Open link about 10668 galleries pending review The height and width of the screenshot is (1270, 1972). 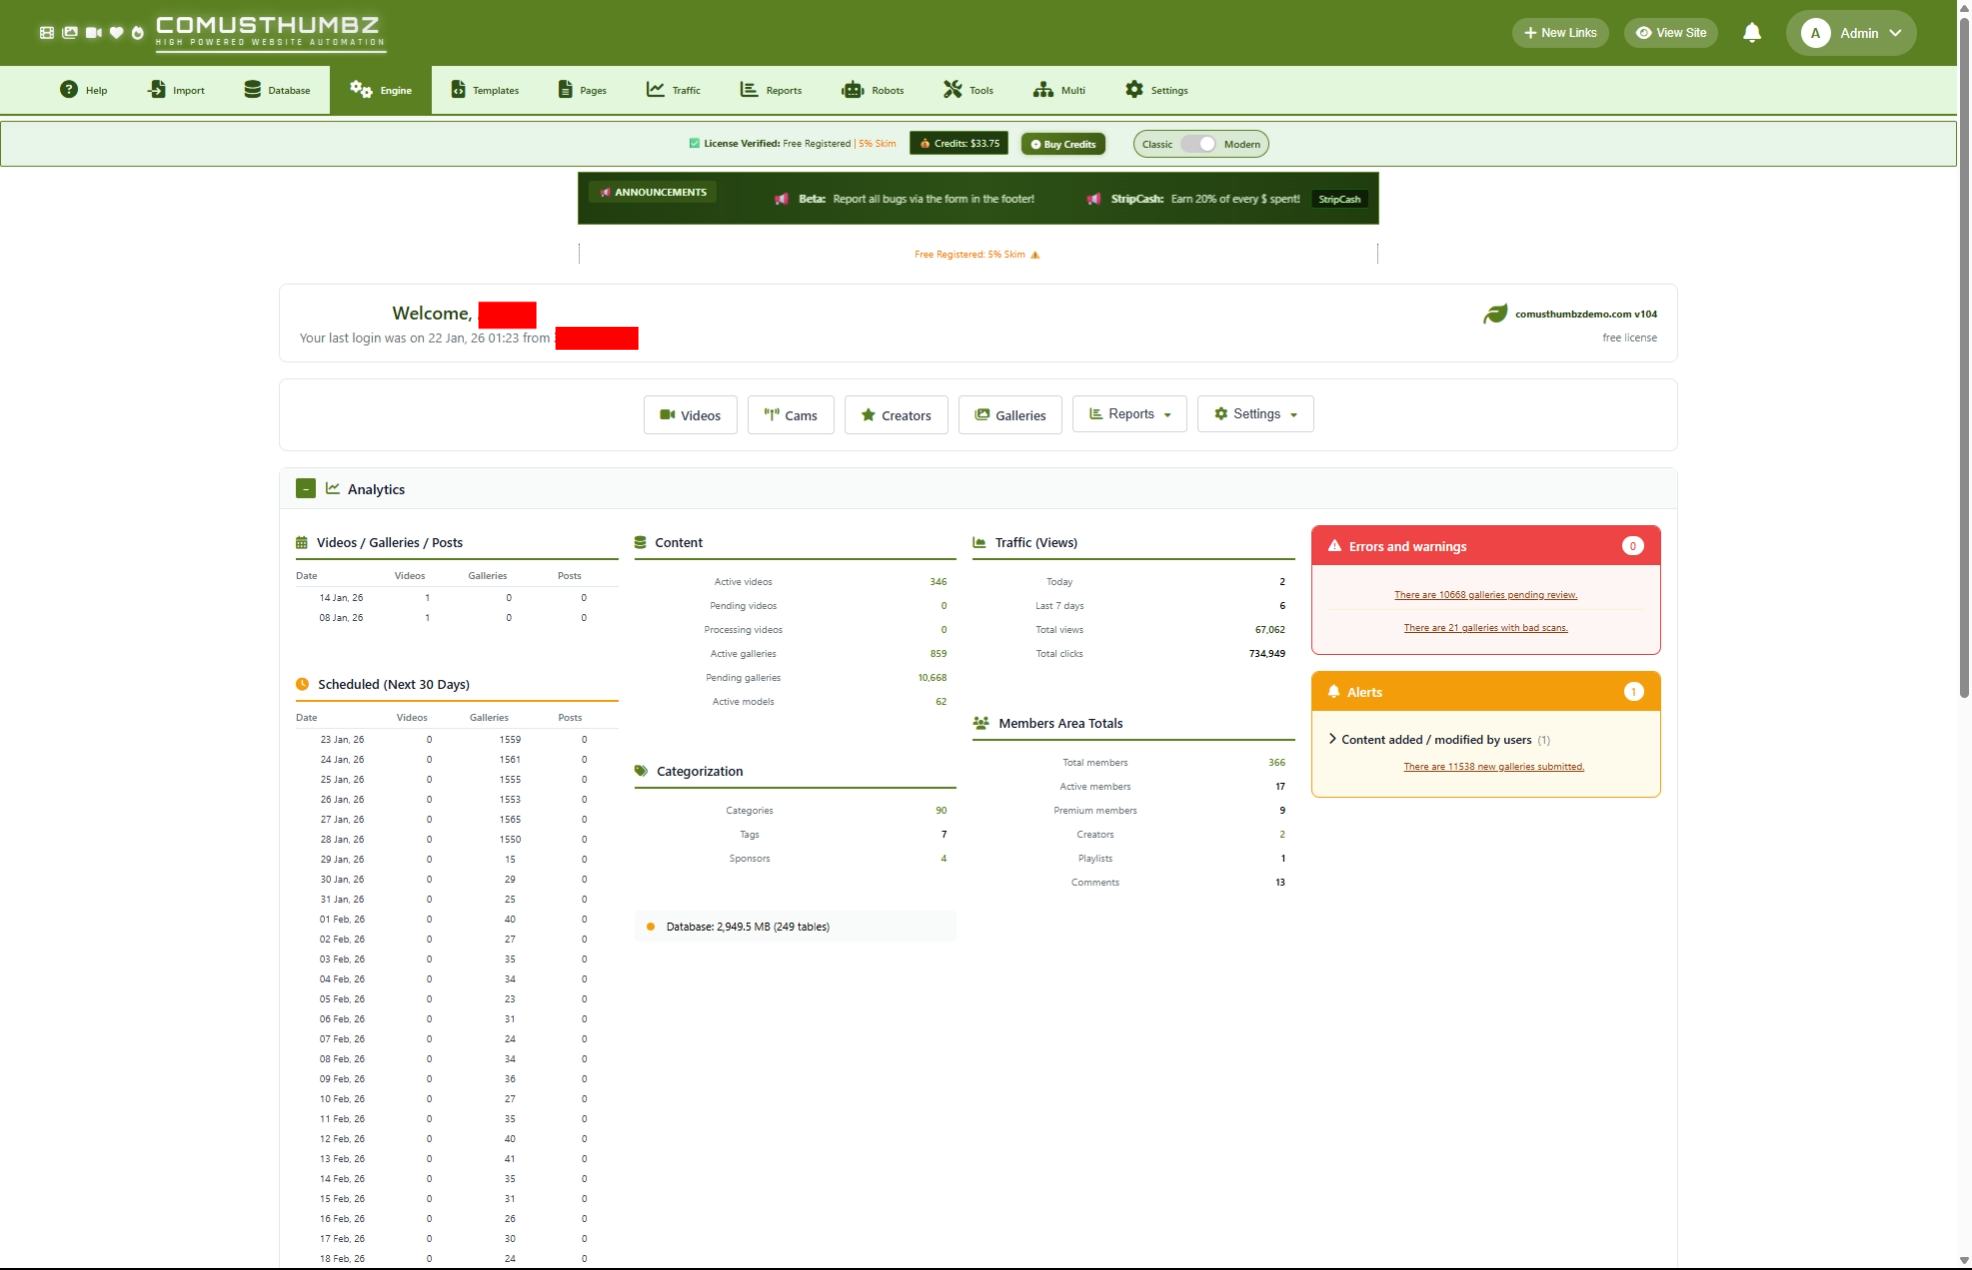pos(1486,594)
